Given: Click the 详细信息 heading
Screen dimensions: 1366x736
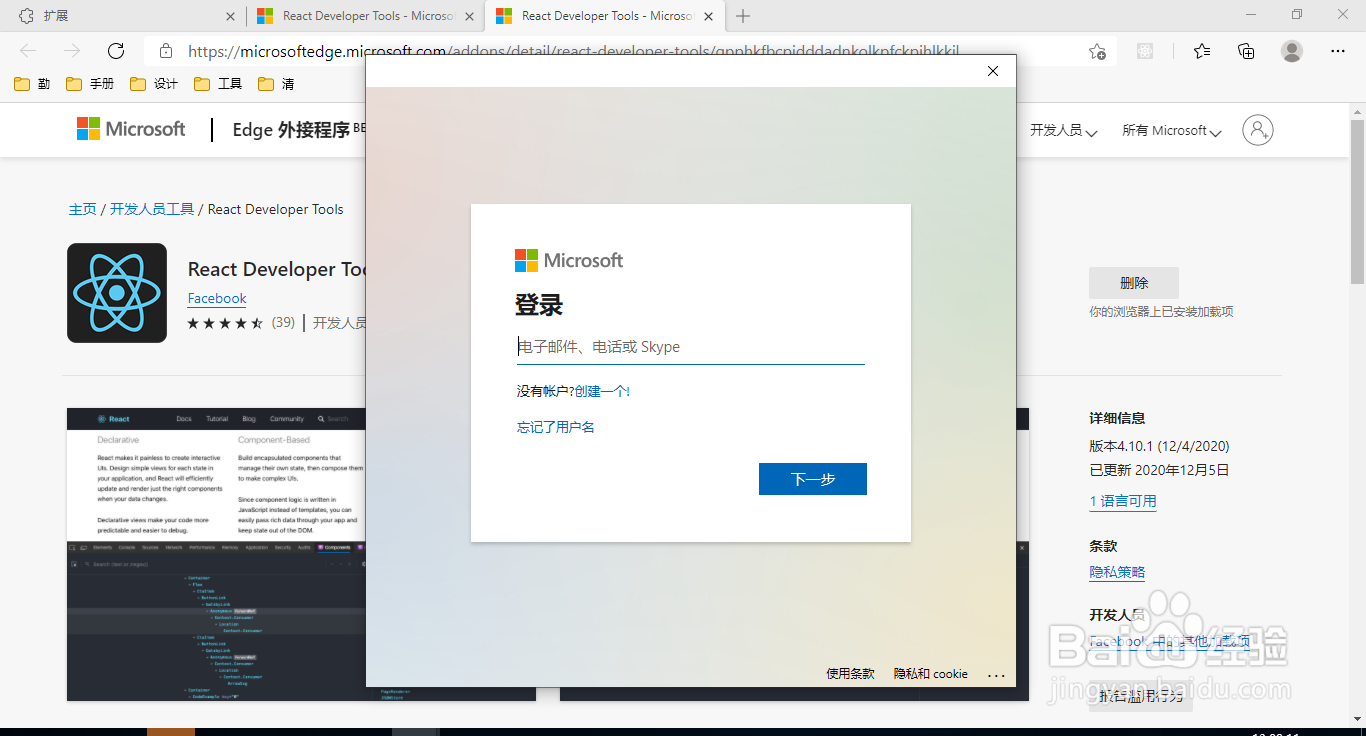Looking at the screenshot, I should click(1117, 418).
